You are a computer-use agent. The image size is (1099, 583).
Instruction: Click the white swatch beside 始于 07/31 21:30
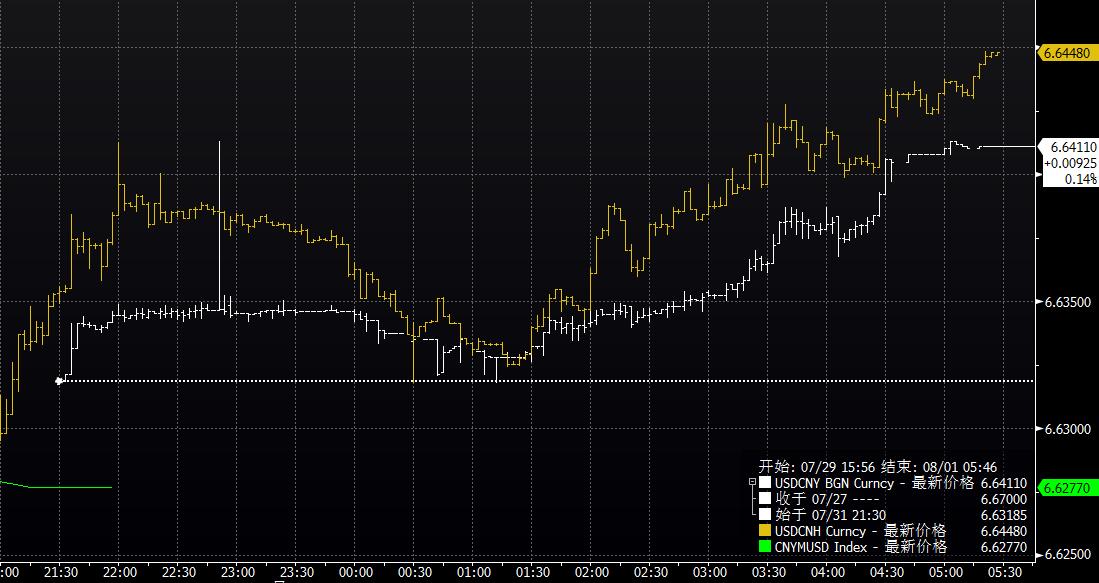765,514
